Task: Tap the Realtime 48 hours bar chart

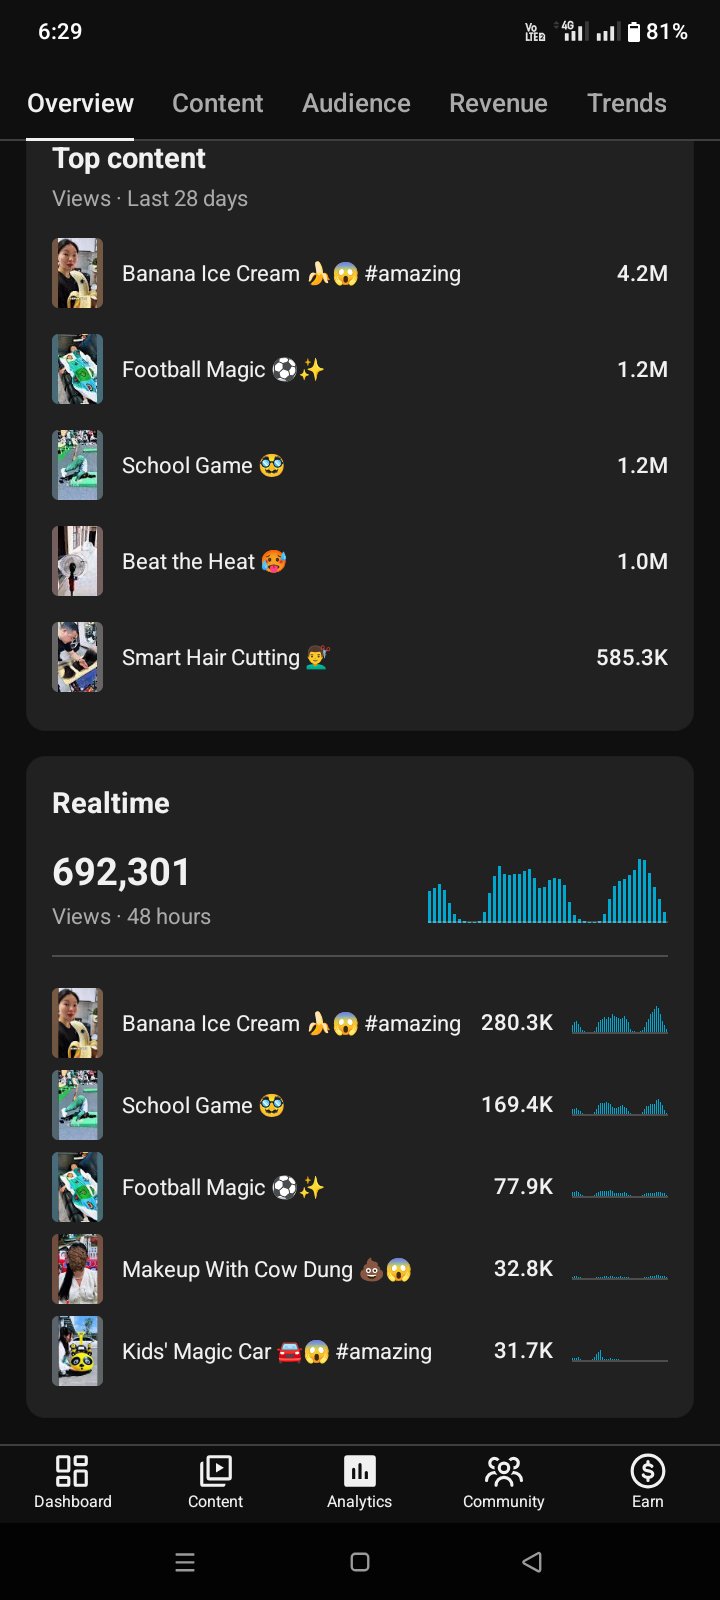Action: coord(547,890)
